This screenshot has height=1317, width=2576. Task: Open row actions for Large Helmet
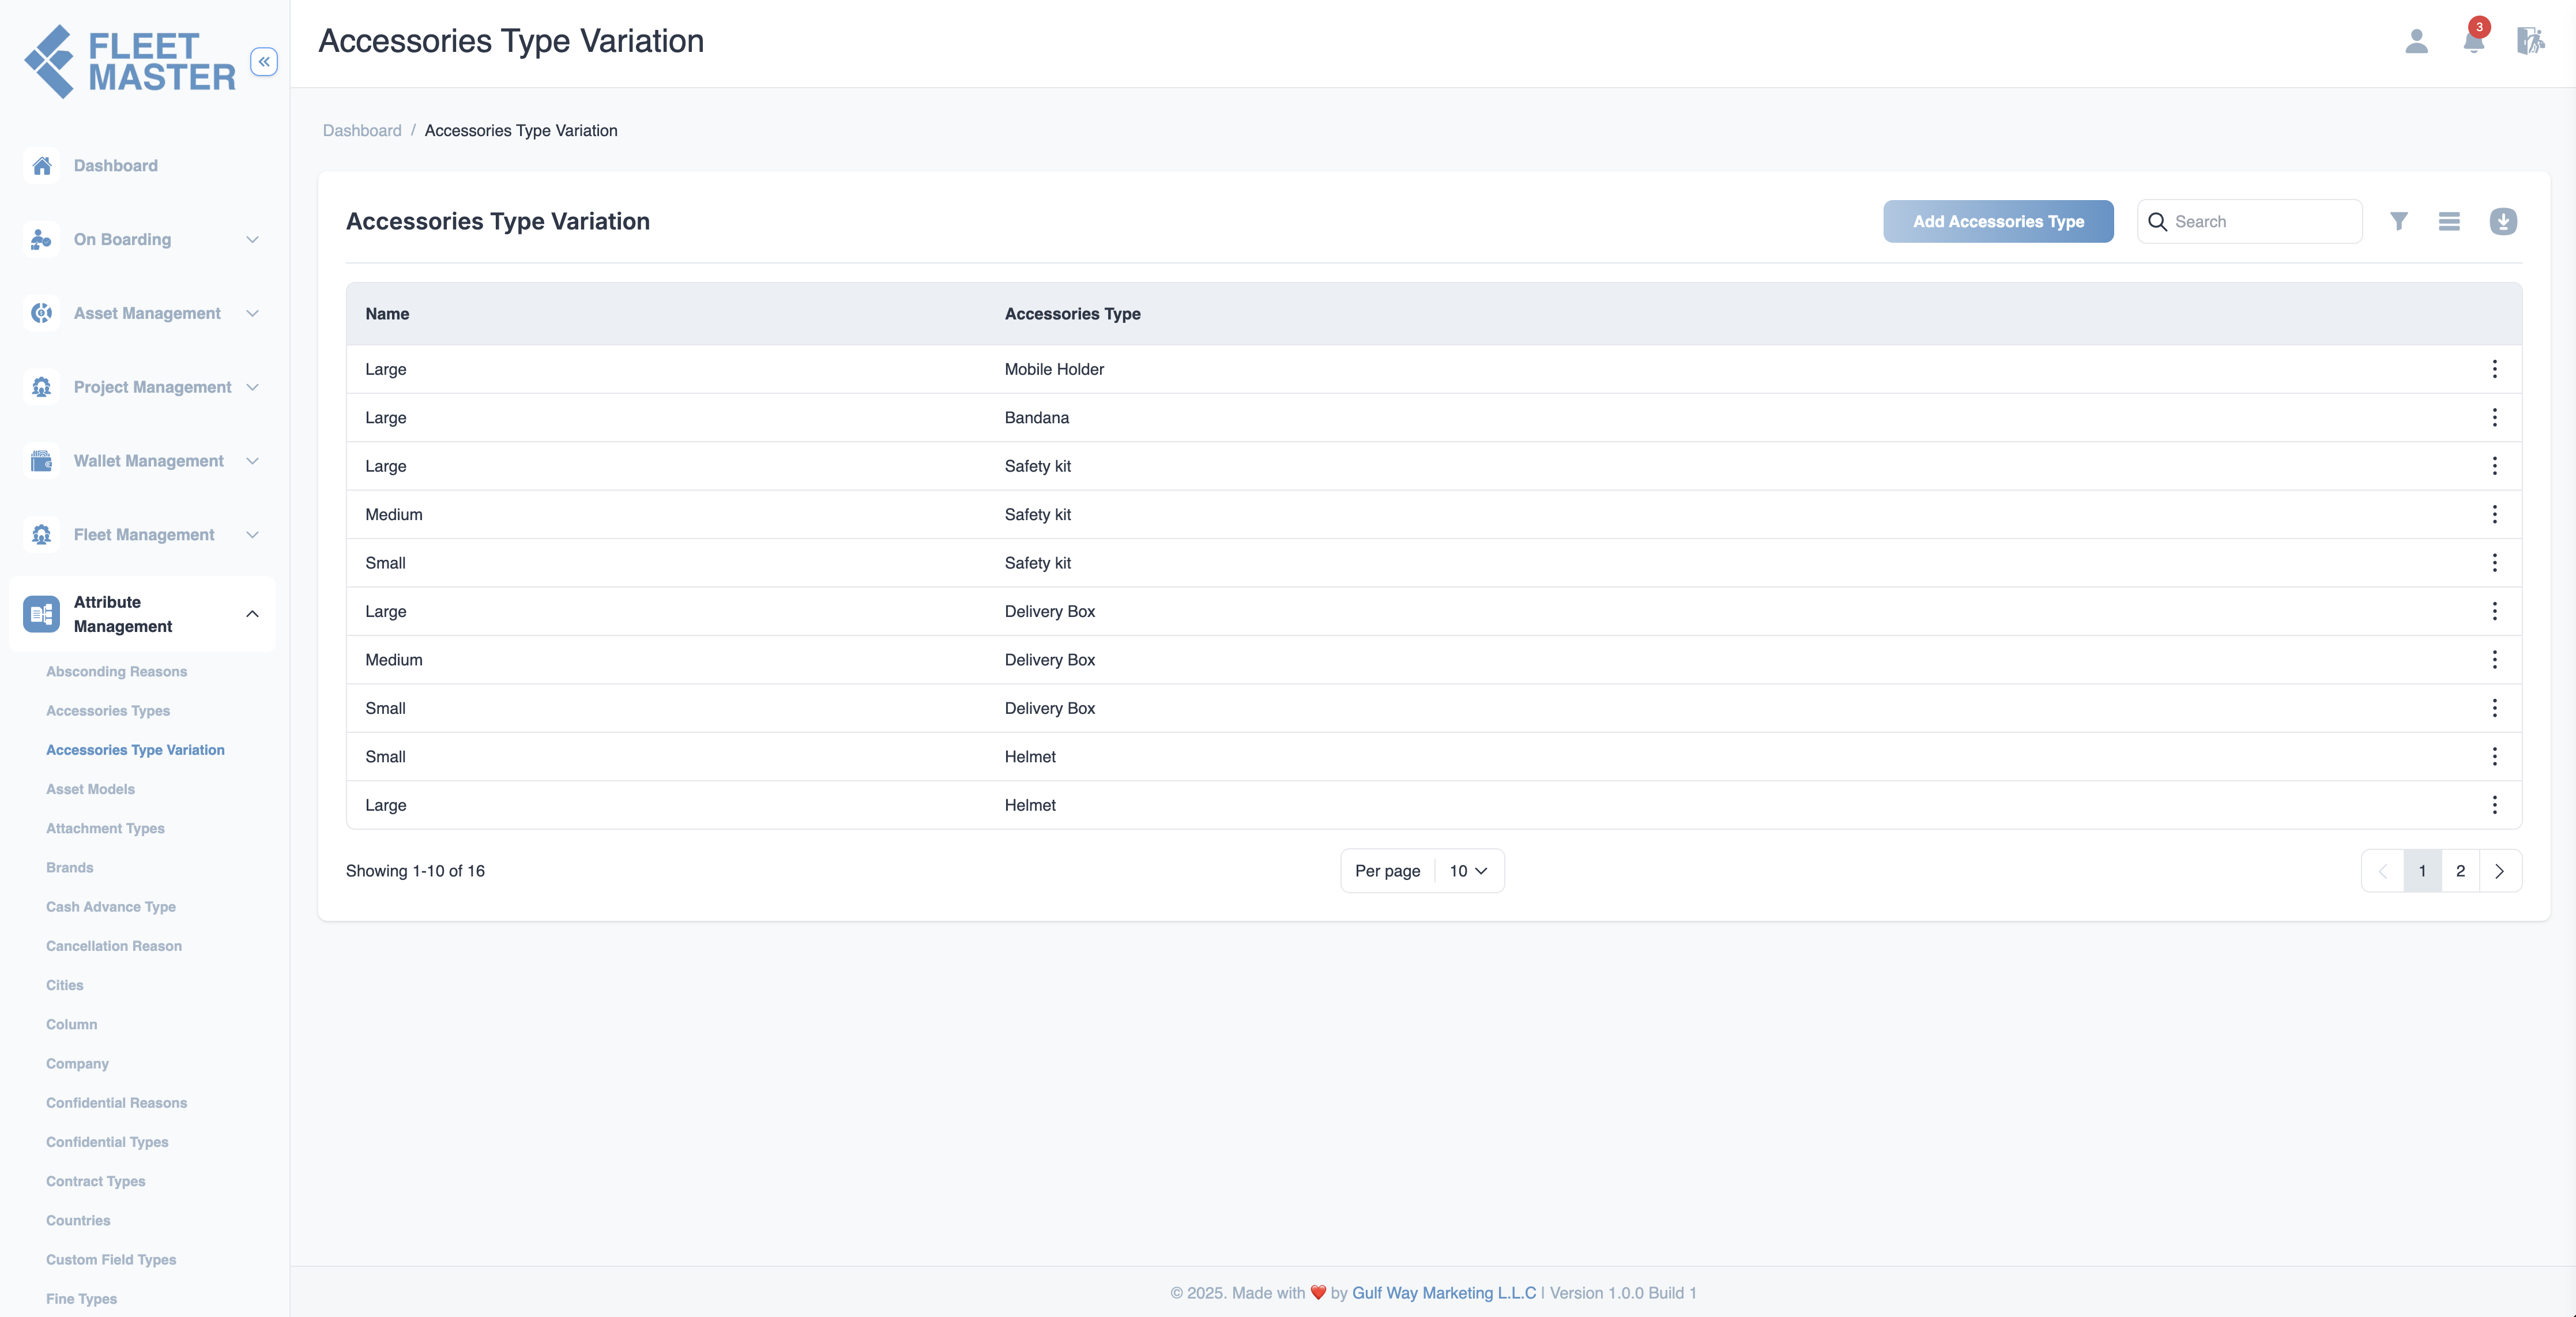pyautogui.click(x=2494, y=806)
